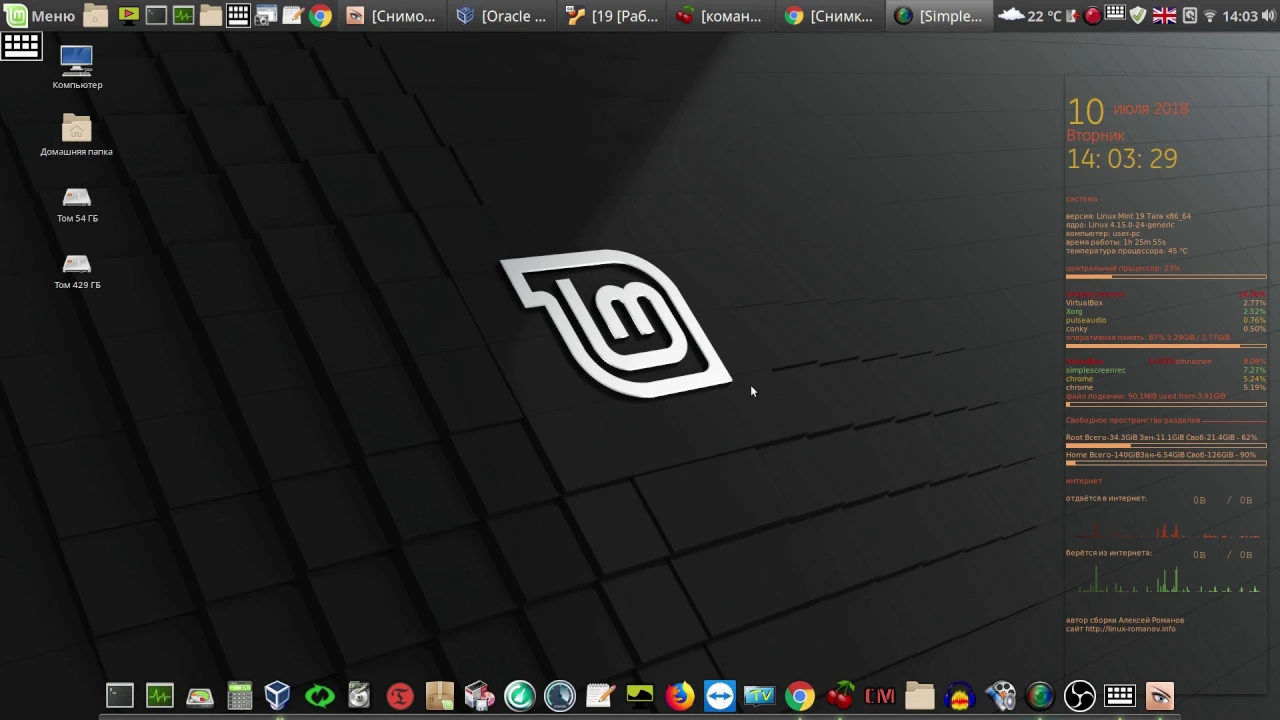
Task: Launch Audacity headphones icon in dock
Action: 960,695
